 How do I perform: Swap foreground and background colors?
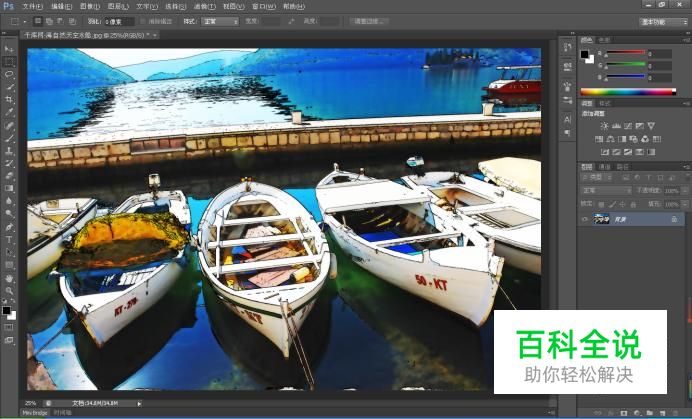click(x=13, y=302)
